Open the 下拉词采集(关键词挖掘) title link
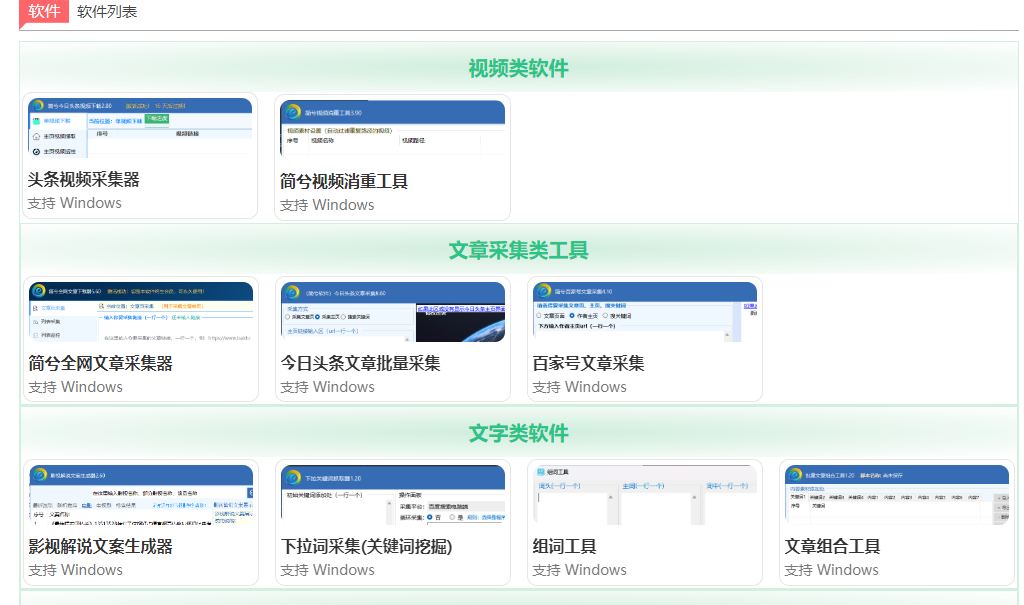The height and width of the screenshot is (605, 1024). [x=366, y=547]
